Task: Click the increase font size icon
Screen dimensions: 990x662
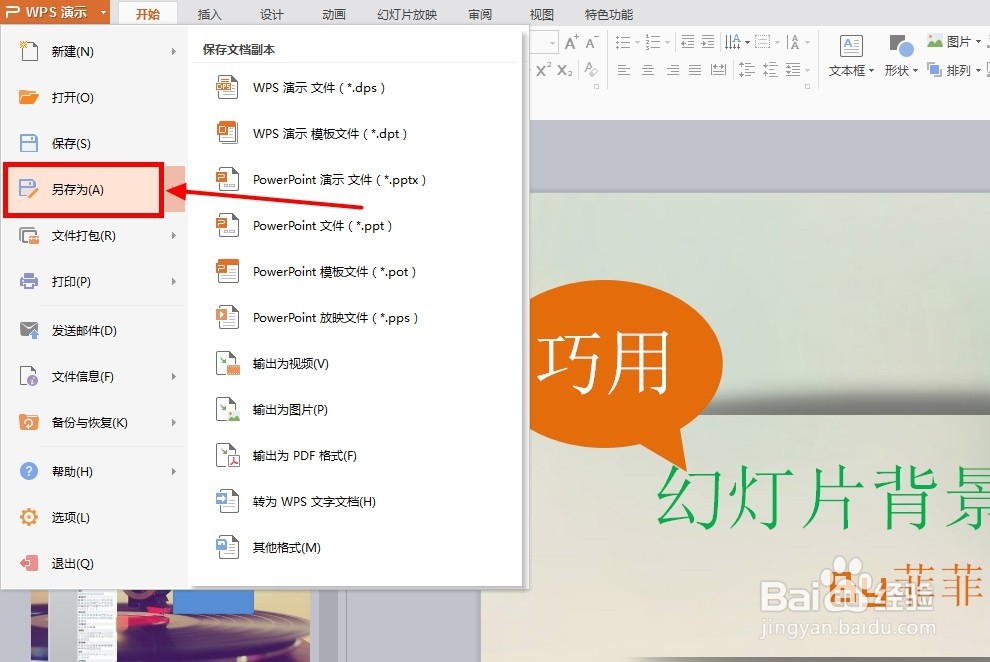Action: coord(571,42)
